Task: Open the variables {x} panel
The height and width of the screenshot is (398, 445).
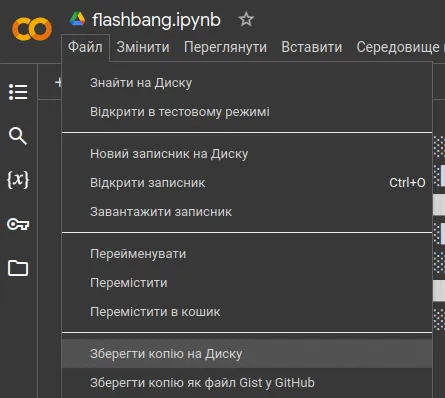Action: click(18, 180)
